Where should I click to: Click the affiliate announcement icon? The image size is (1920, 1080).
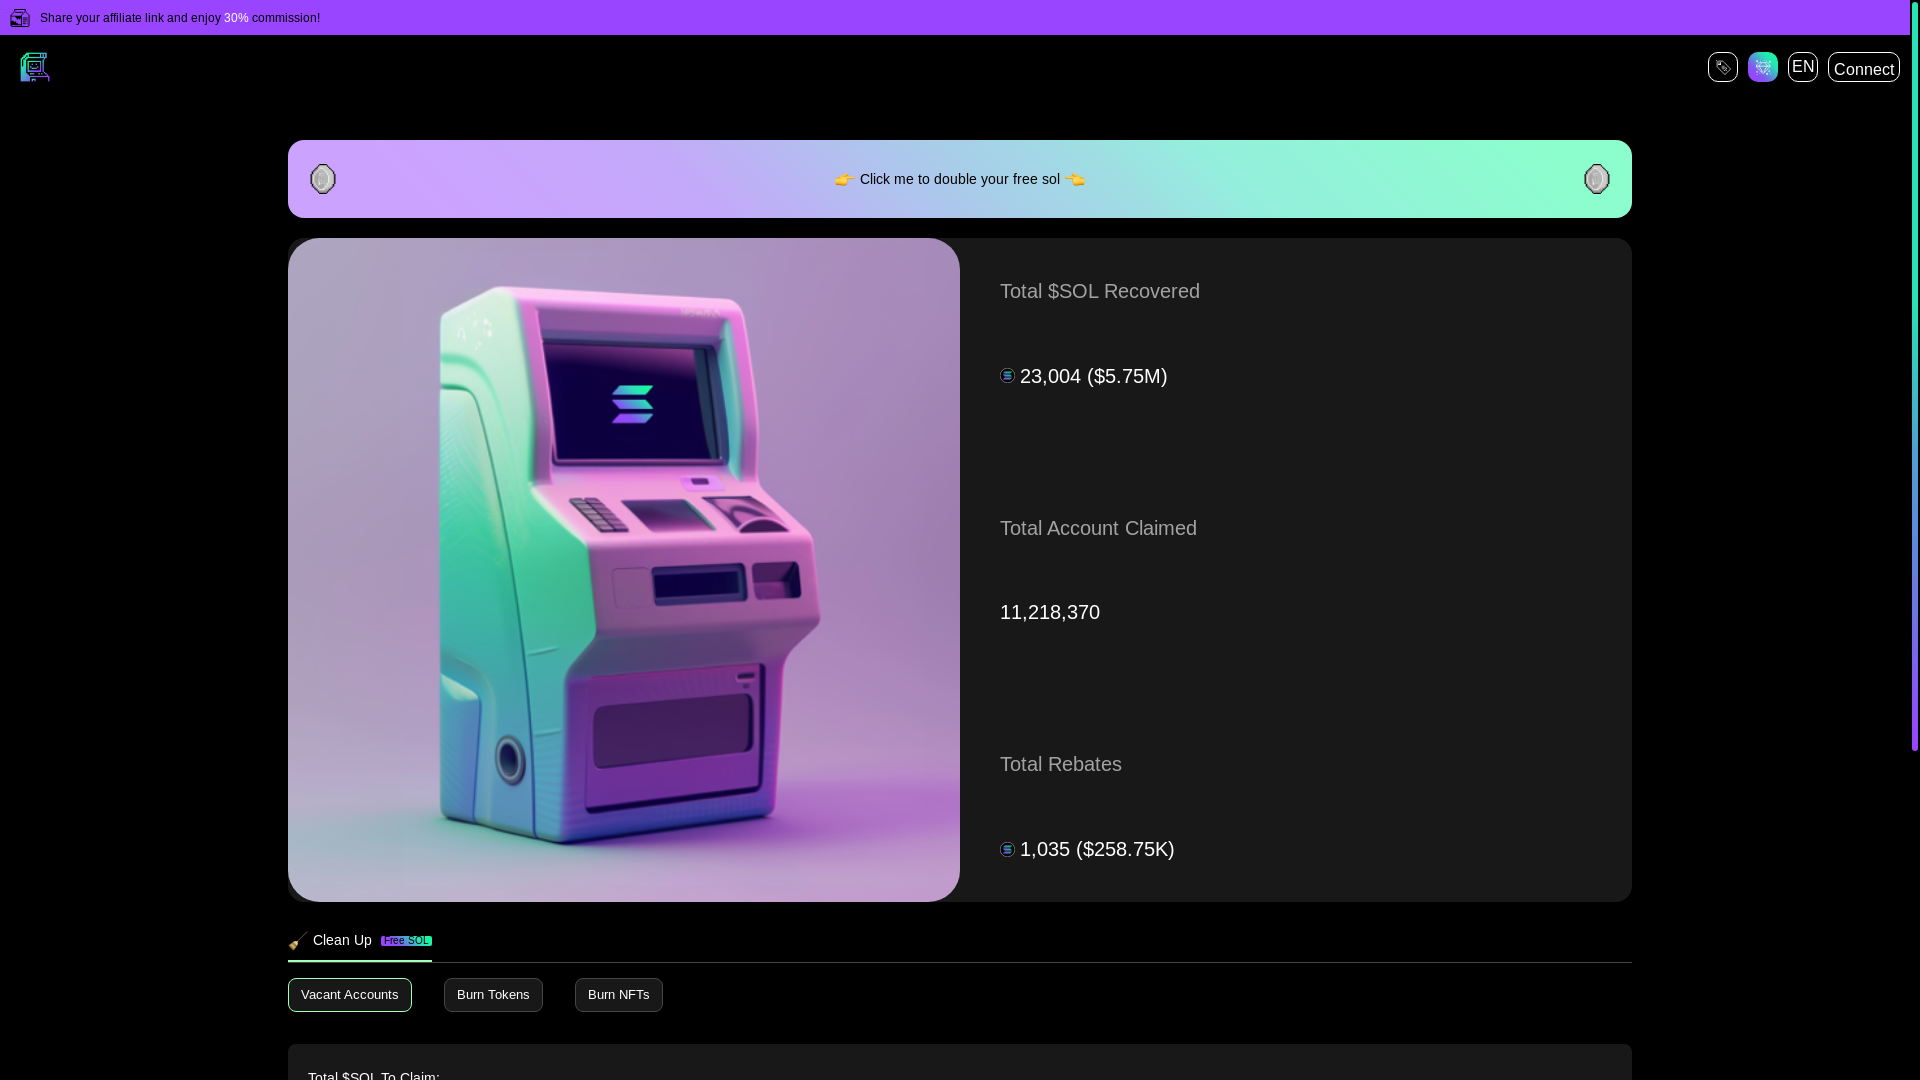20,18
